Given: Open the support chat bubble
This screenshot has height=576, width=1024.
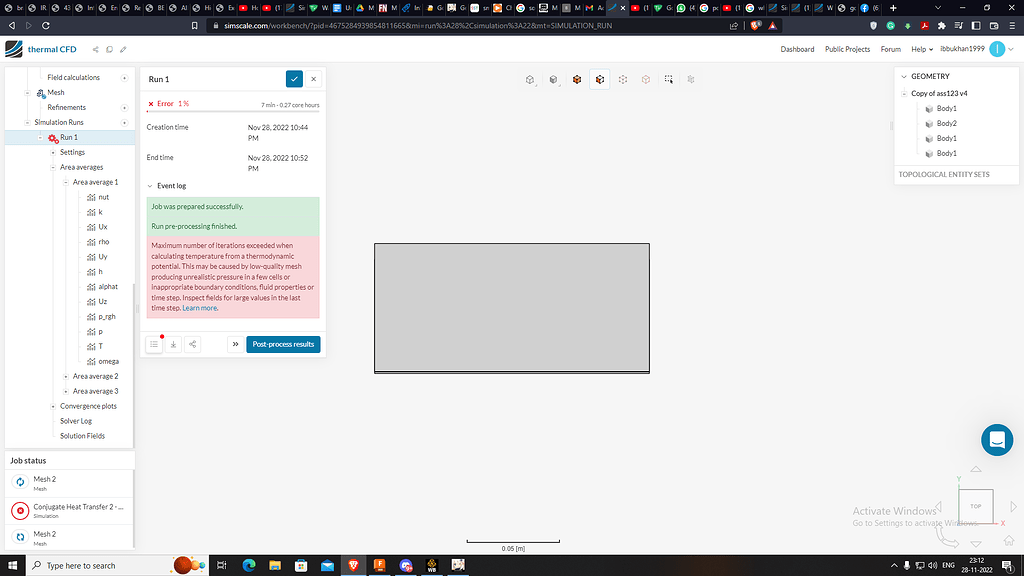Looking at the screenshot, I should click(997, 439).
